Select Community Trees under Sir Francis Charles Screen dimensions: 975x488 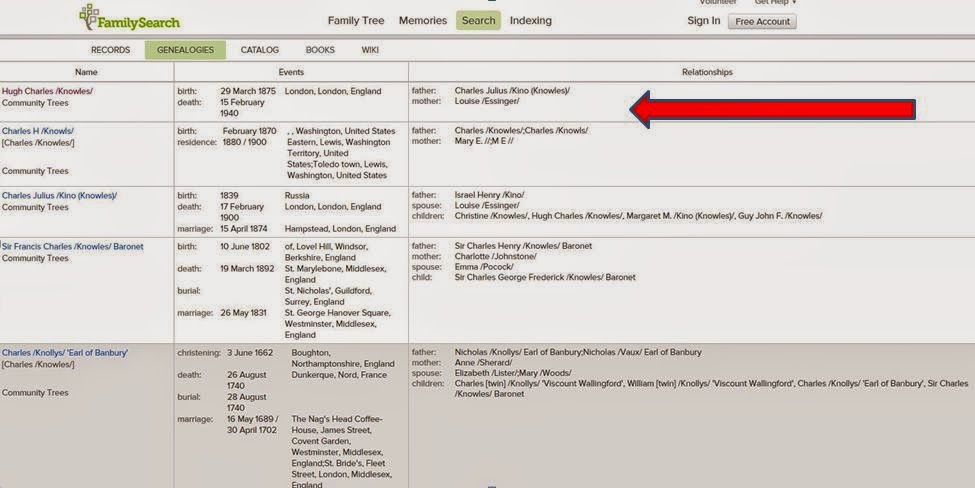coord(35,259)
